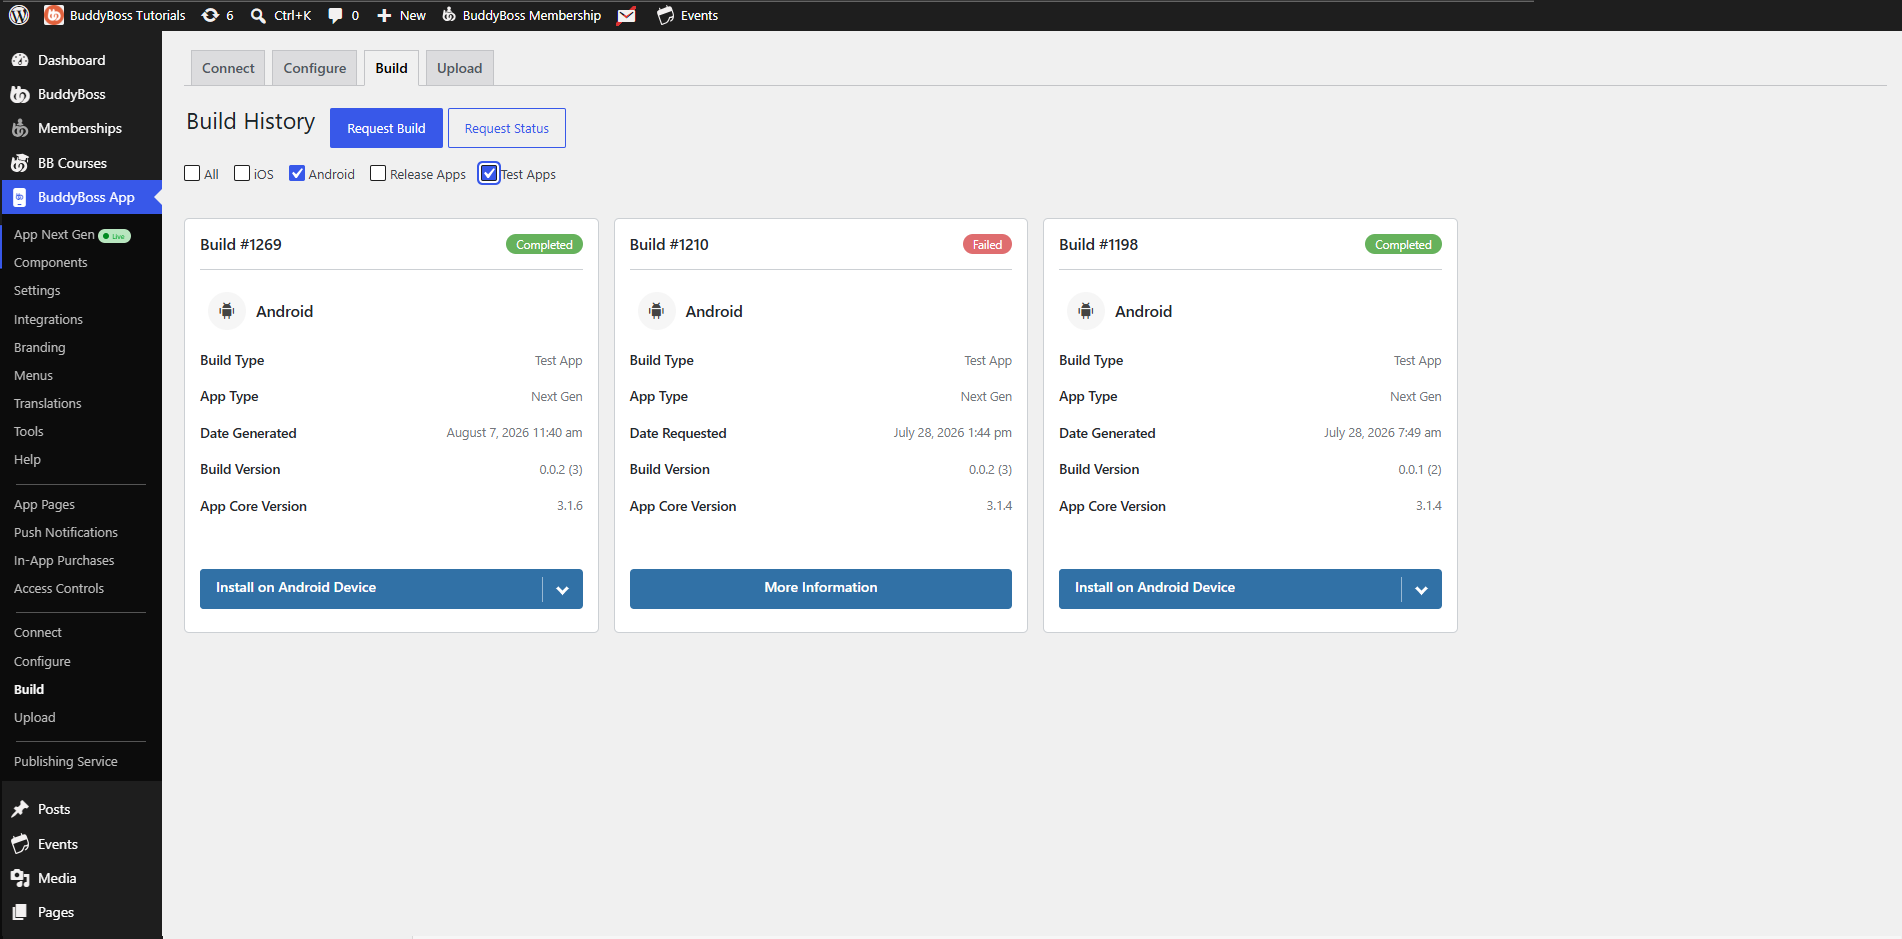Open Translations in the sidebar
Viewport: 1902px width, 939px height.
click(48, 404)
